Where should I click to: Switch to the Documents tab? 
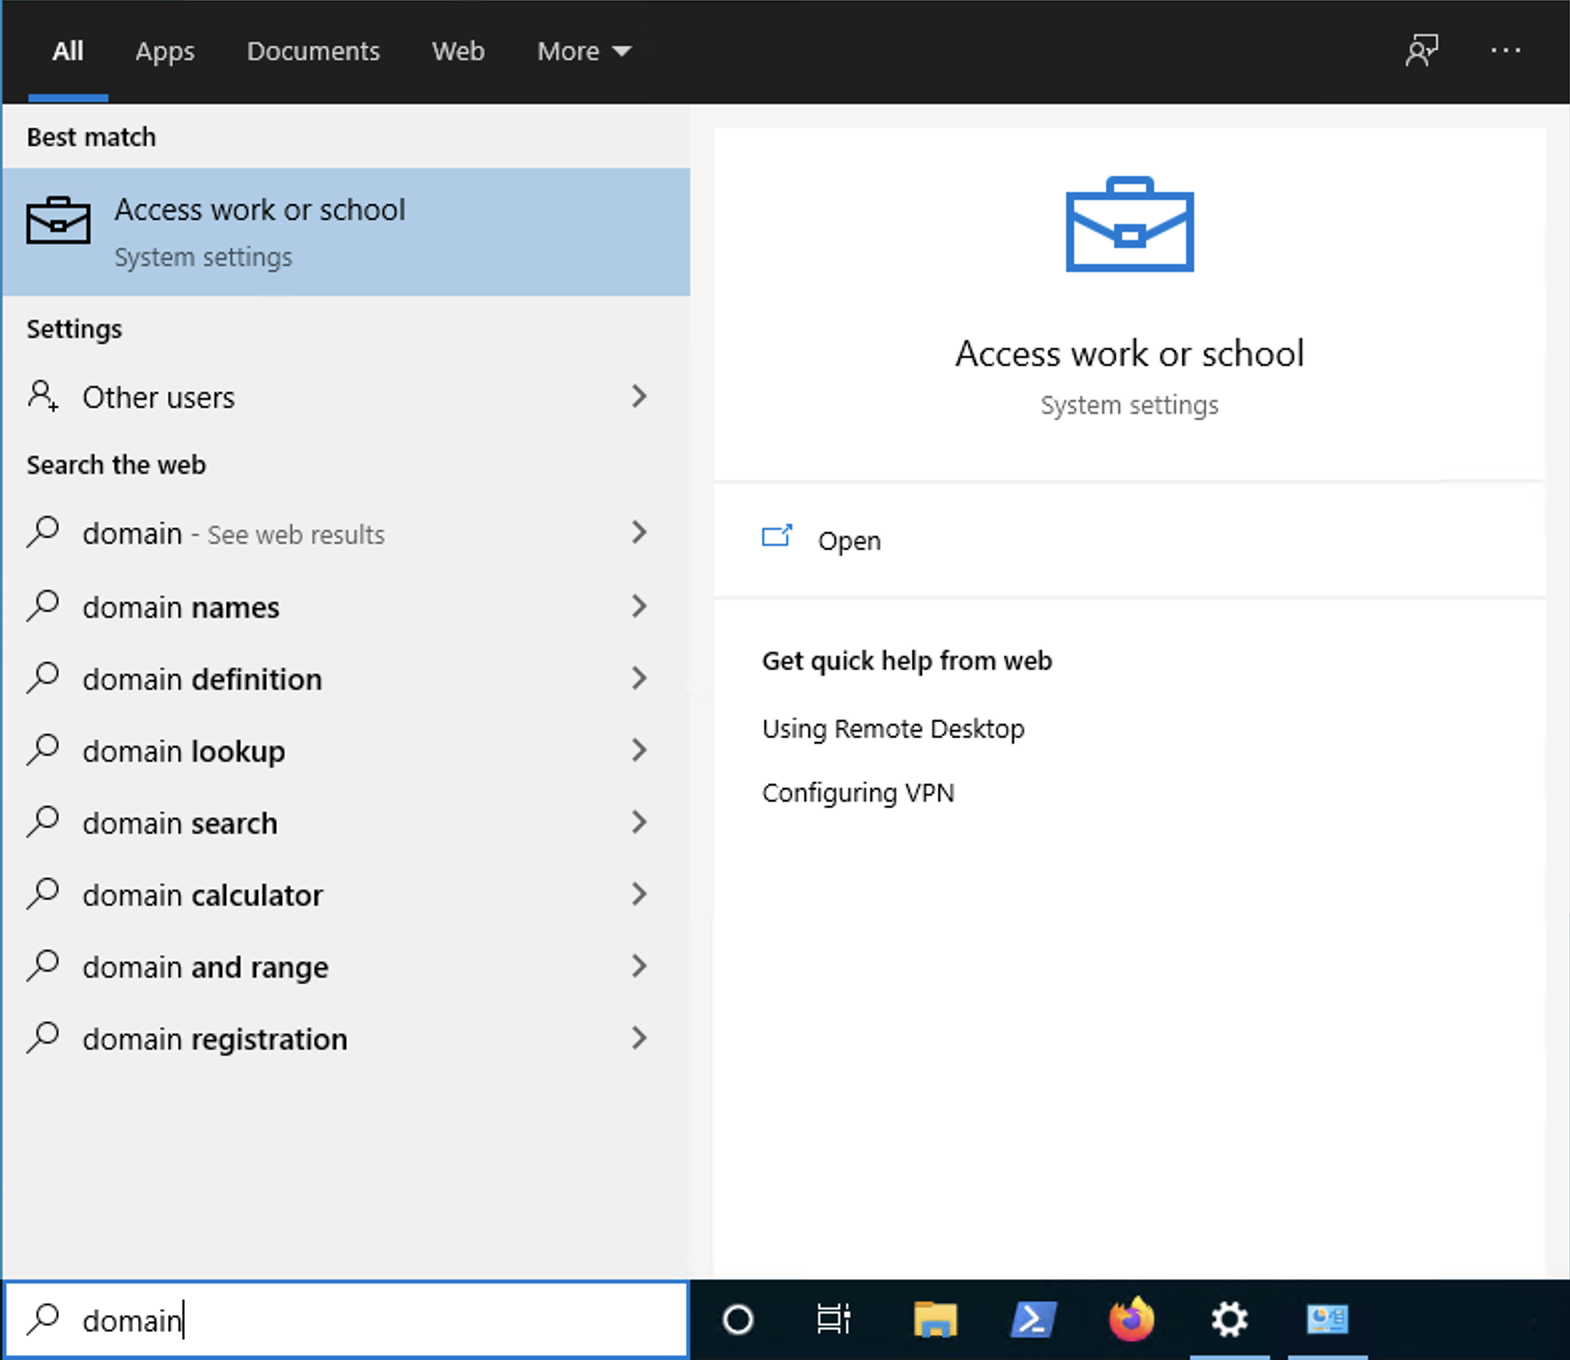point(313,51)
